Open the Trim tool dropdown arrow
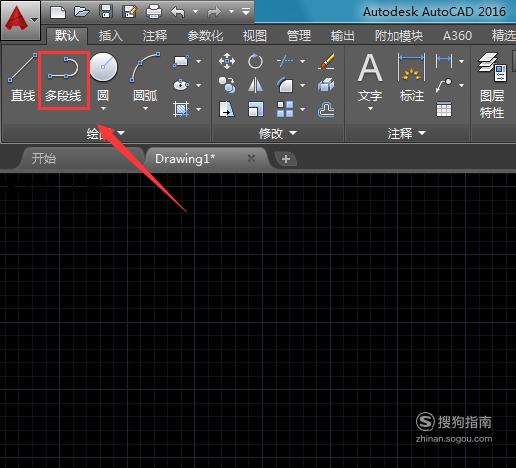Image resolution: width=516 pixels, height=468 pixels. [302, 61]
